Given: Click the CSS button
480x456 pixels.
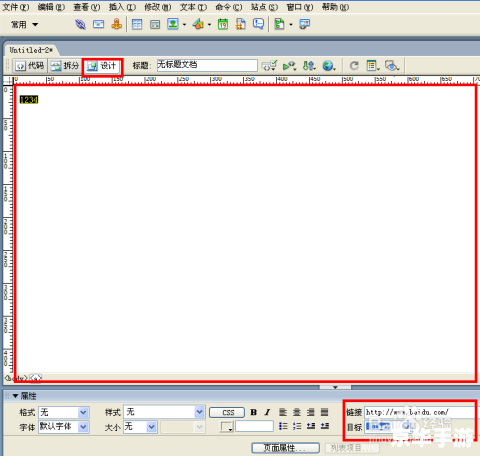Looking at the screenshot, I should point(227,413).
